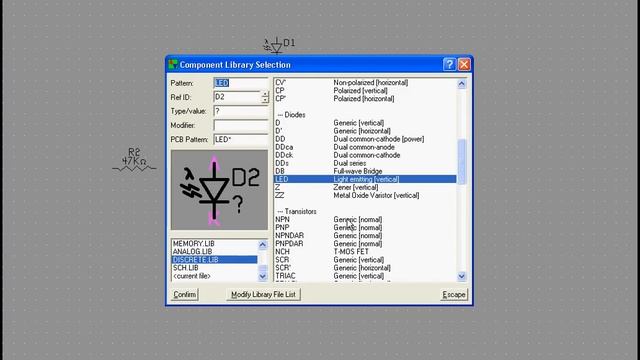640x360 pixels.
Task: Select DISCRETE.LIB in library list
Action: (x=214, y=260)
